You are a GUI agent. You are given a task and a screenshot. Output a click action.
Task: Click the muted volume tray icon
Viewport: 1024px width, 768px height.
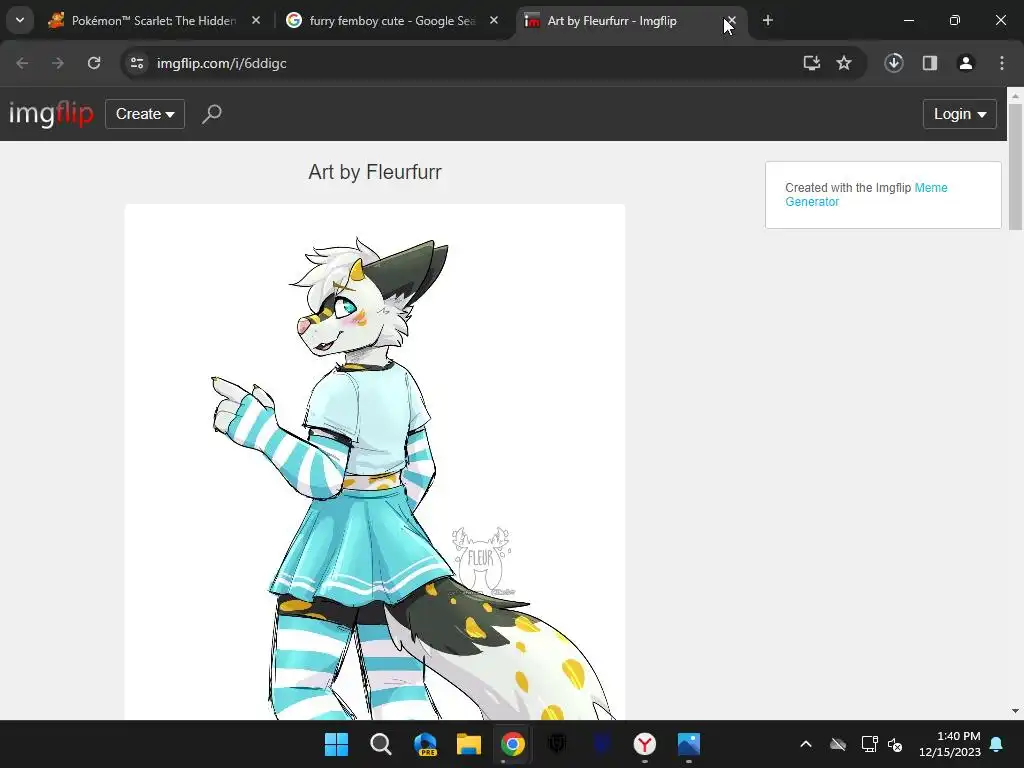point(895,744)
